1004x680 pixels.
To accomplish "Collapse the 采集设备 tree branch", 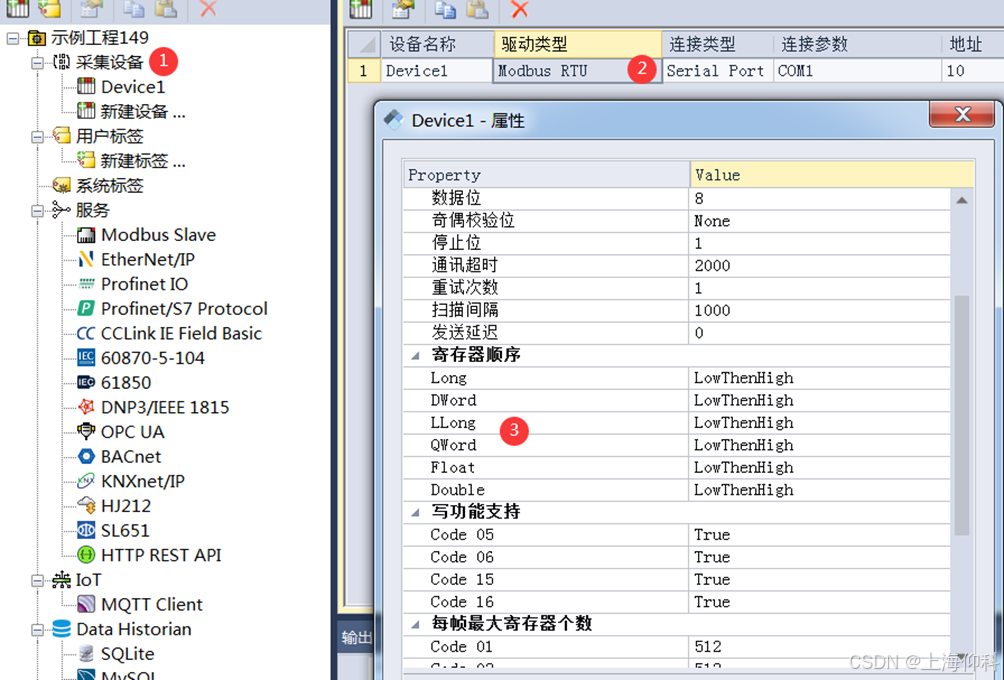I will [x=37, y=63].
